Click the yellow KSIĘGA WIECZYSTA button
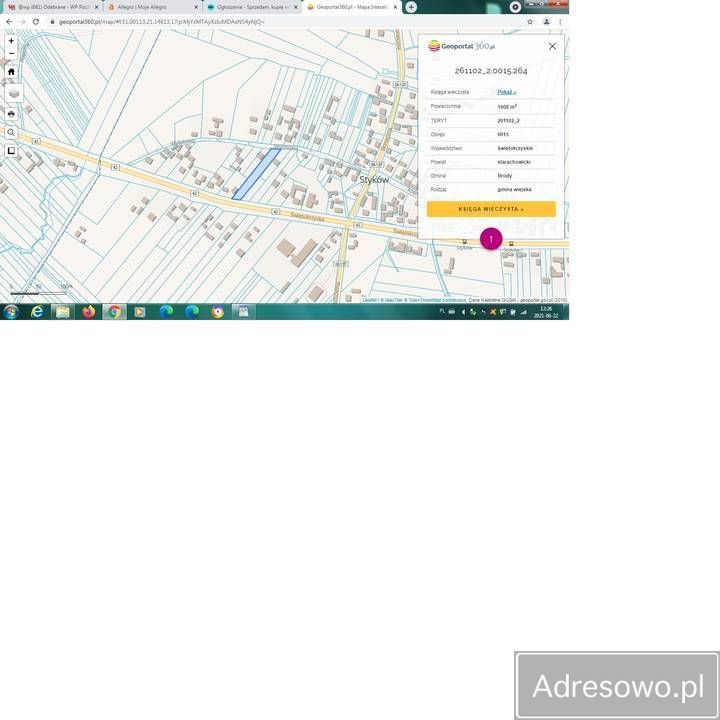 (x=491, y=209)
